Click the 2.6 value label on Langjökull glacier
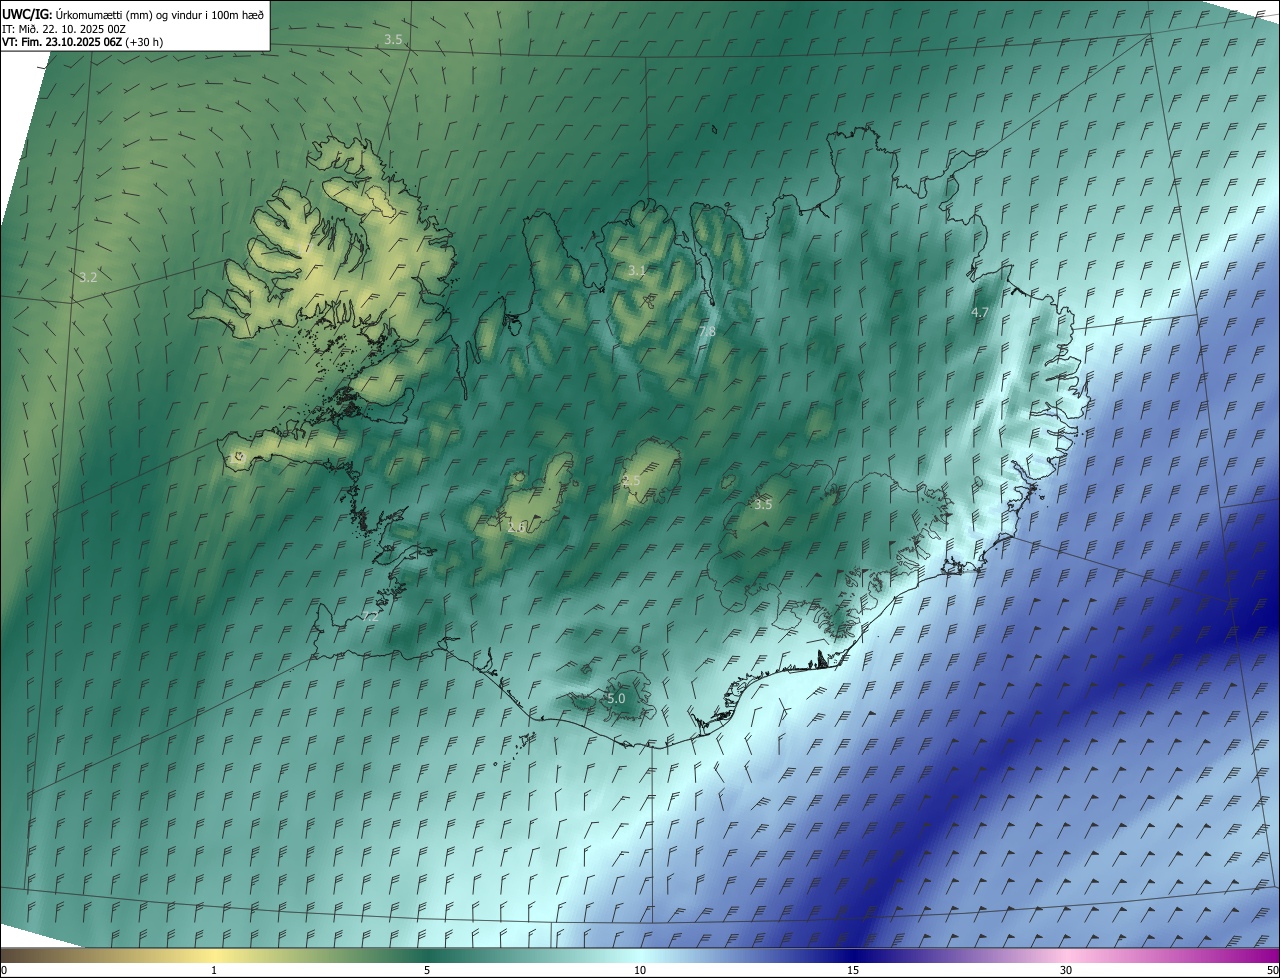The height and width of the screenshot is (978, 1280). 517,527
